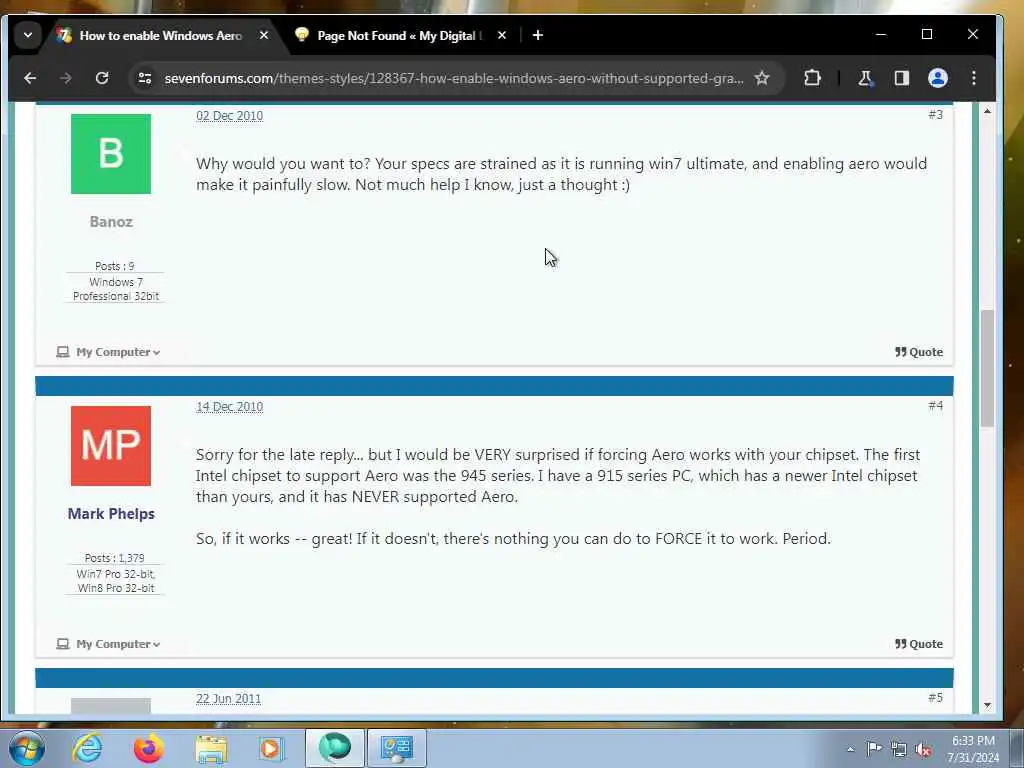Click 'Posts : 9' under Banoz
This screenshot has height=768, width=1024.
(x=115, y=266)
